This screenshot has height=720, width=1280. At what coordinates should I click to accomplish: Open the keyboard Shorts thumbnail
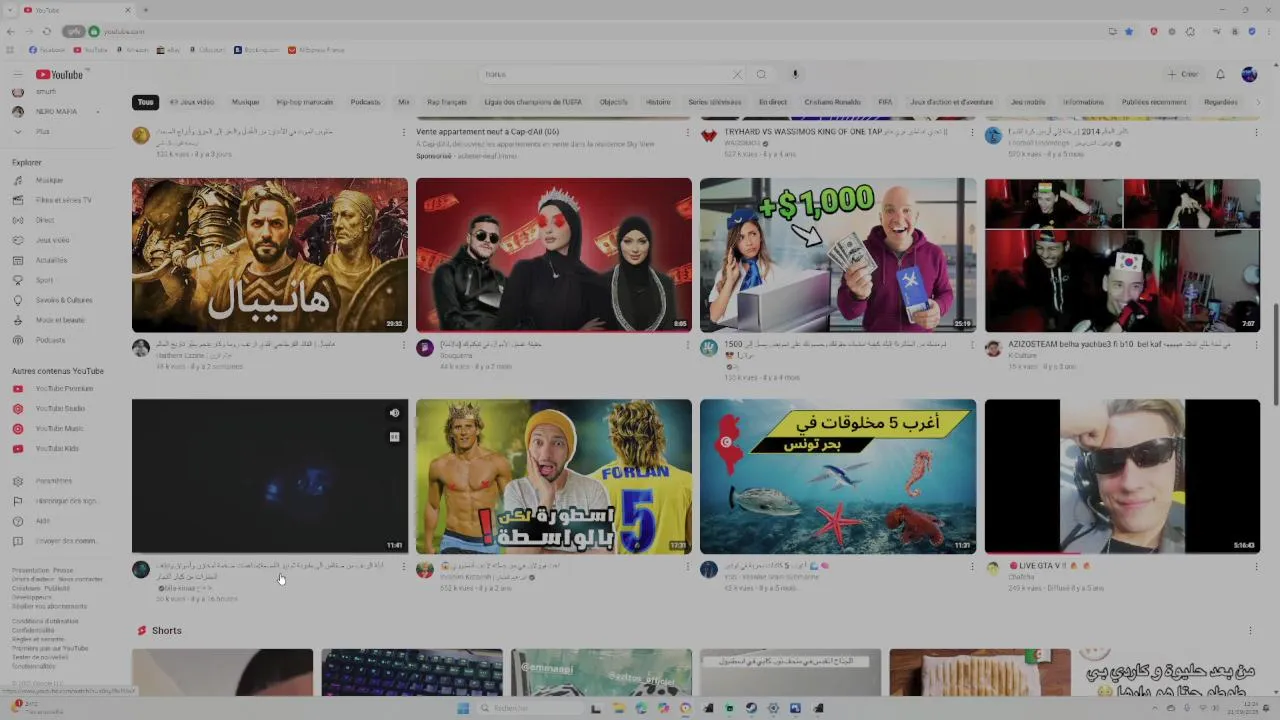(412, 672)
